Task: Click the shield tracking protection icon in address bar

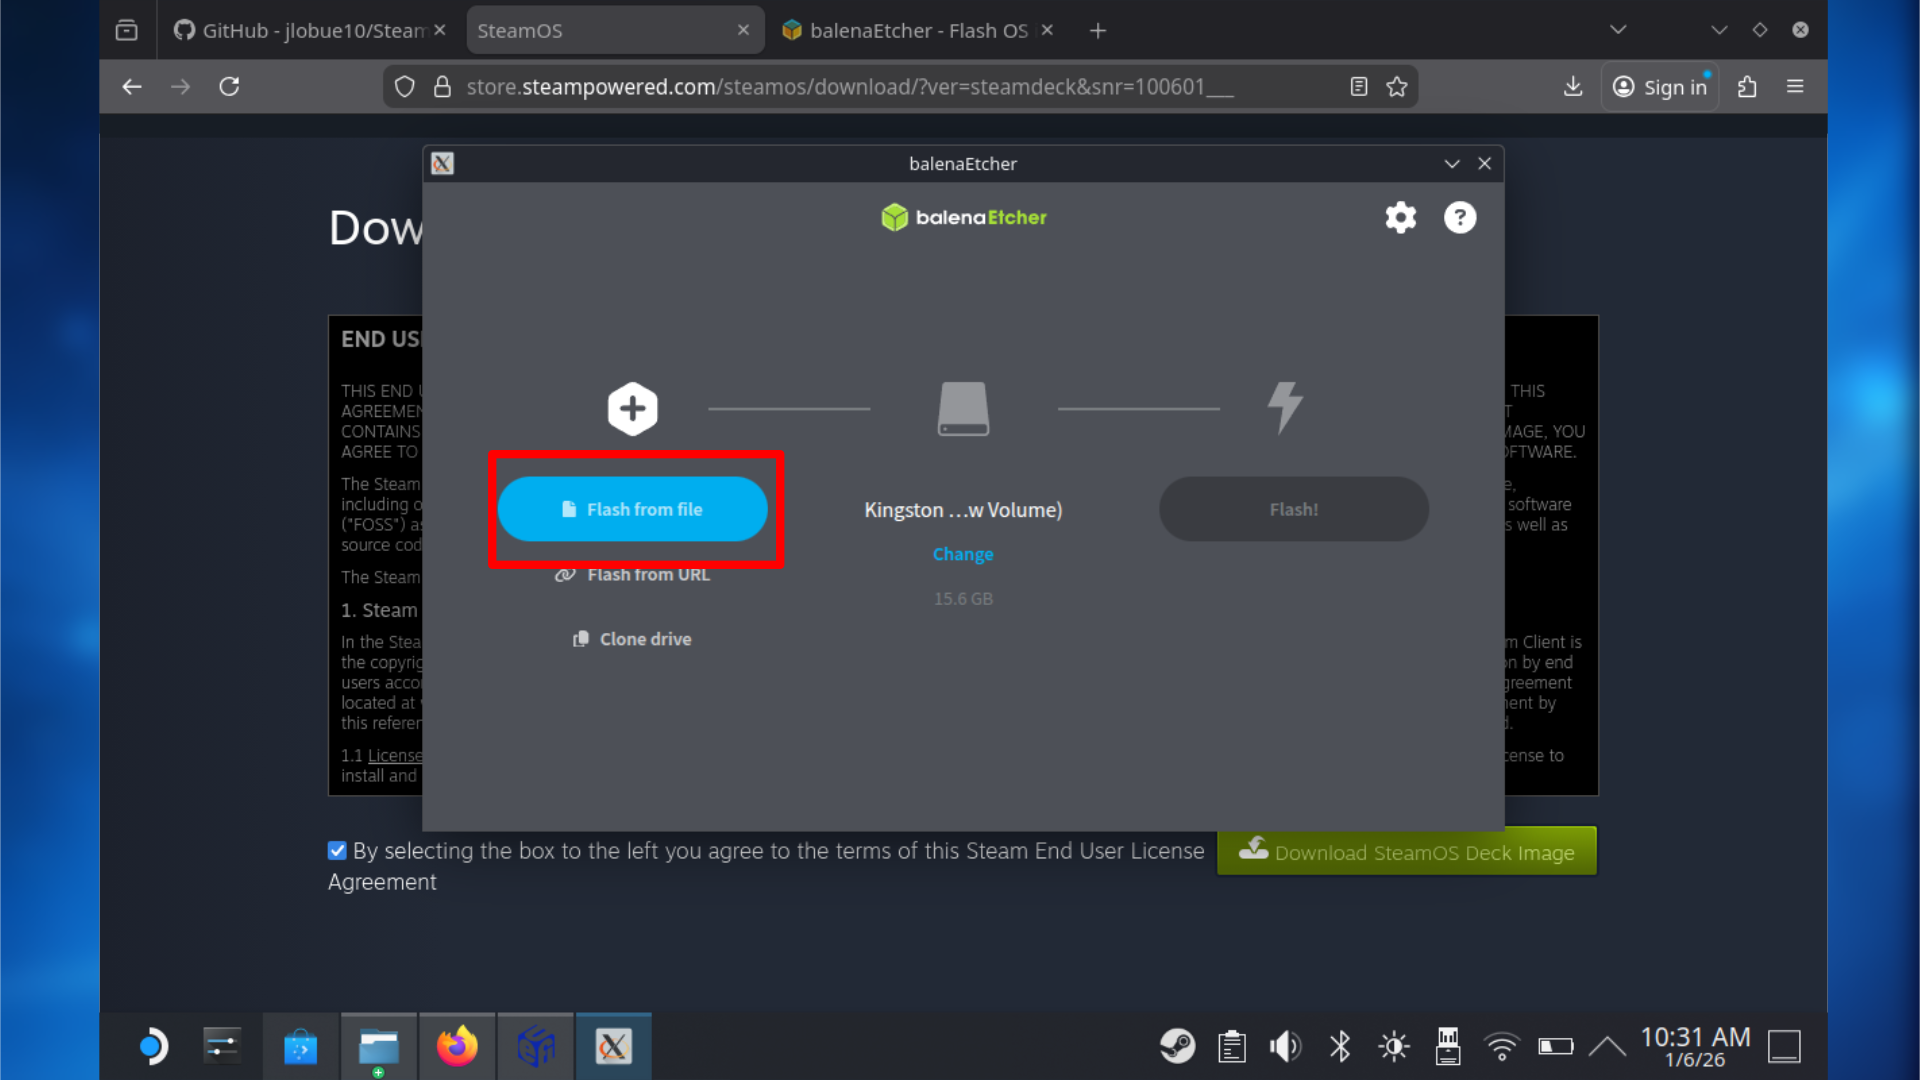Action: pyautogui.click(x=404, y=86)
